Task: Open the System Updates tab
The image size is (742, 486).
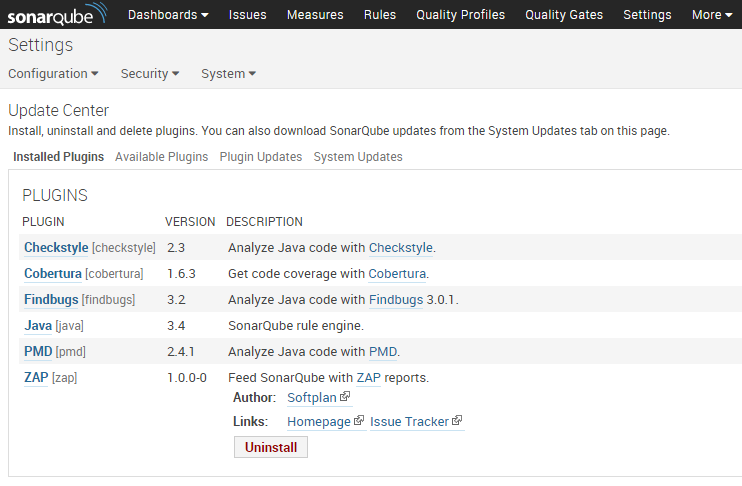Action: coord(358,157)
